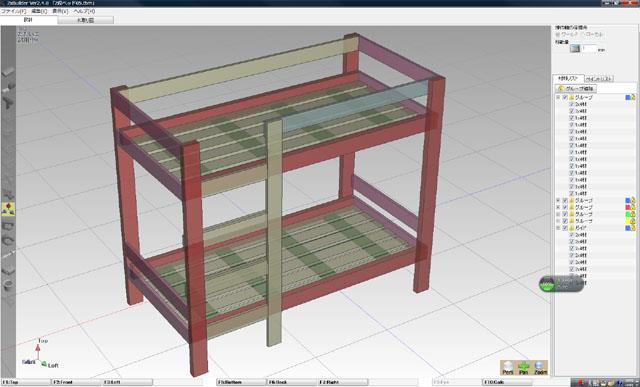Screen dimensions: 640x387
Task: Activate the Zoom view icon
Action: click(x=540, y=367)
